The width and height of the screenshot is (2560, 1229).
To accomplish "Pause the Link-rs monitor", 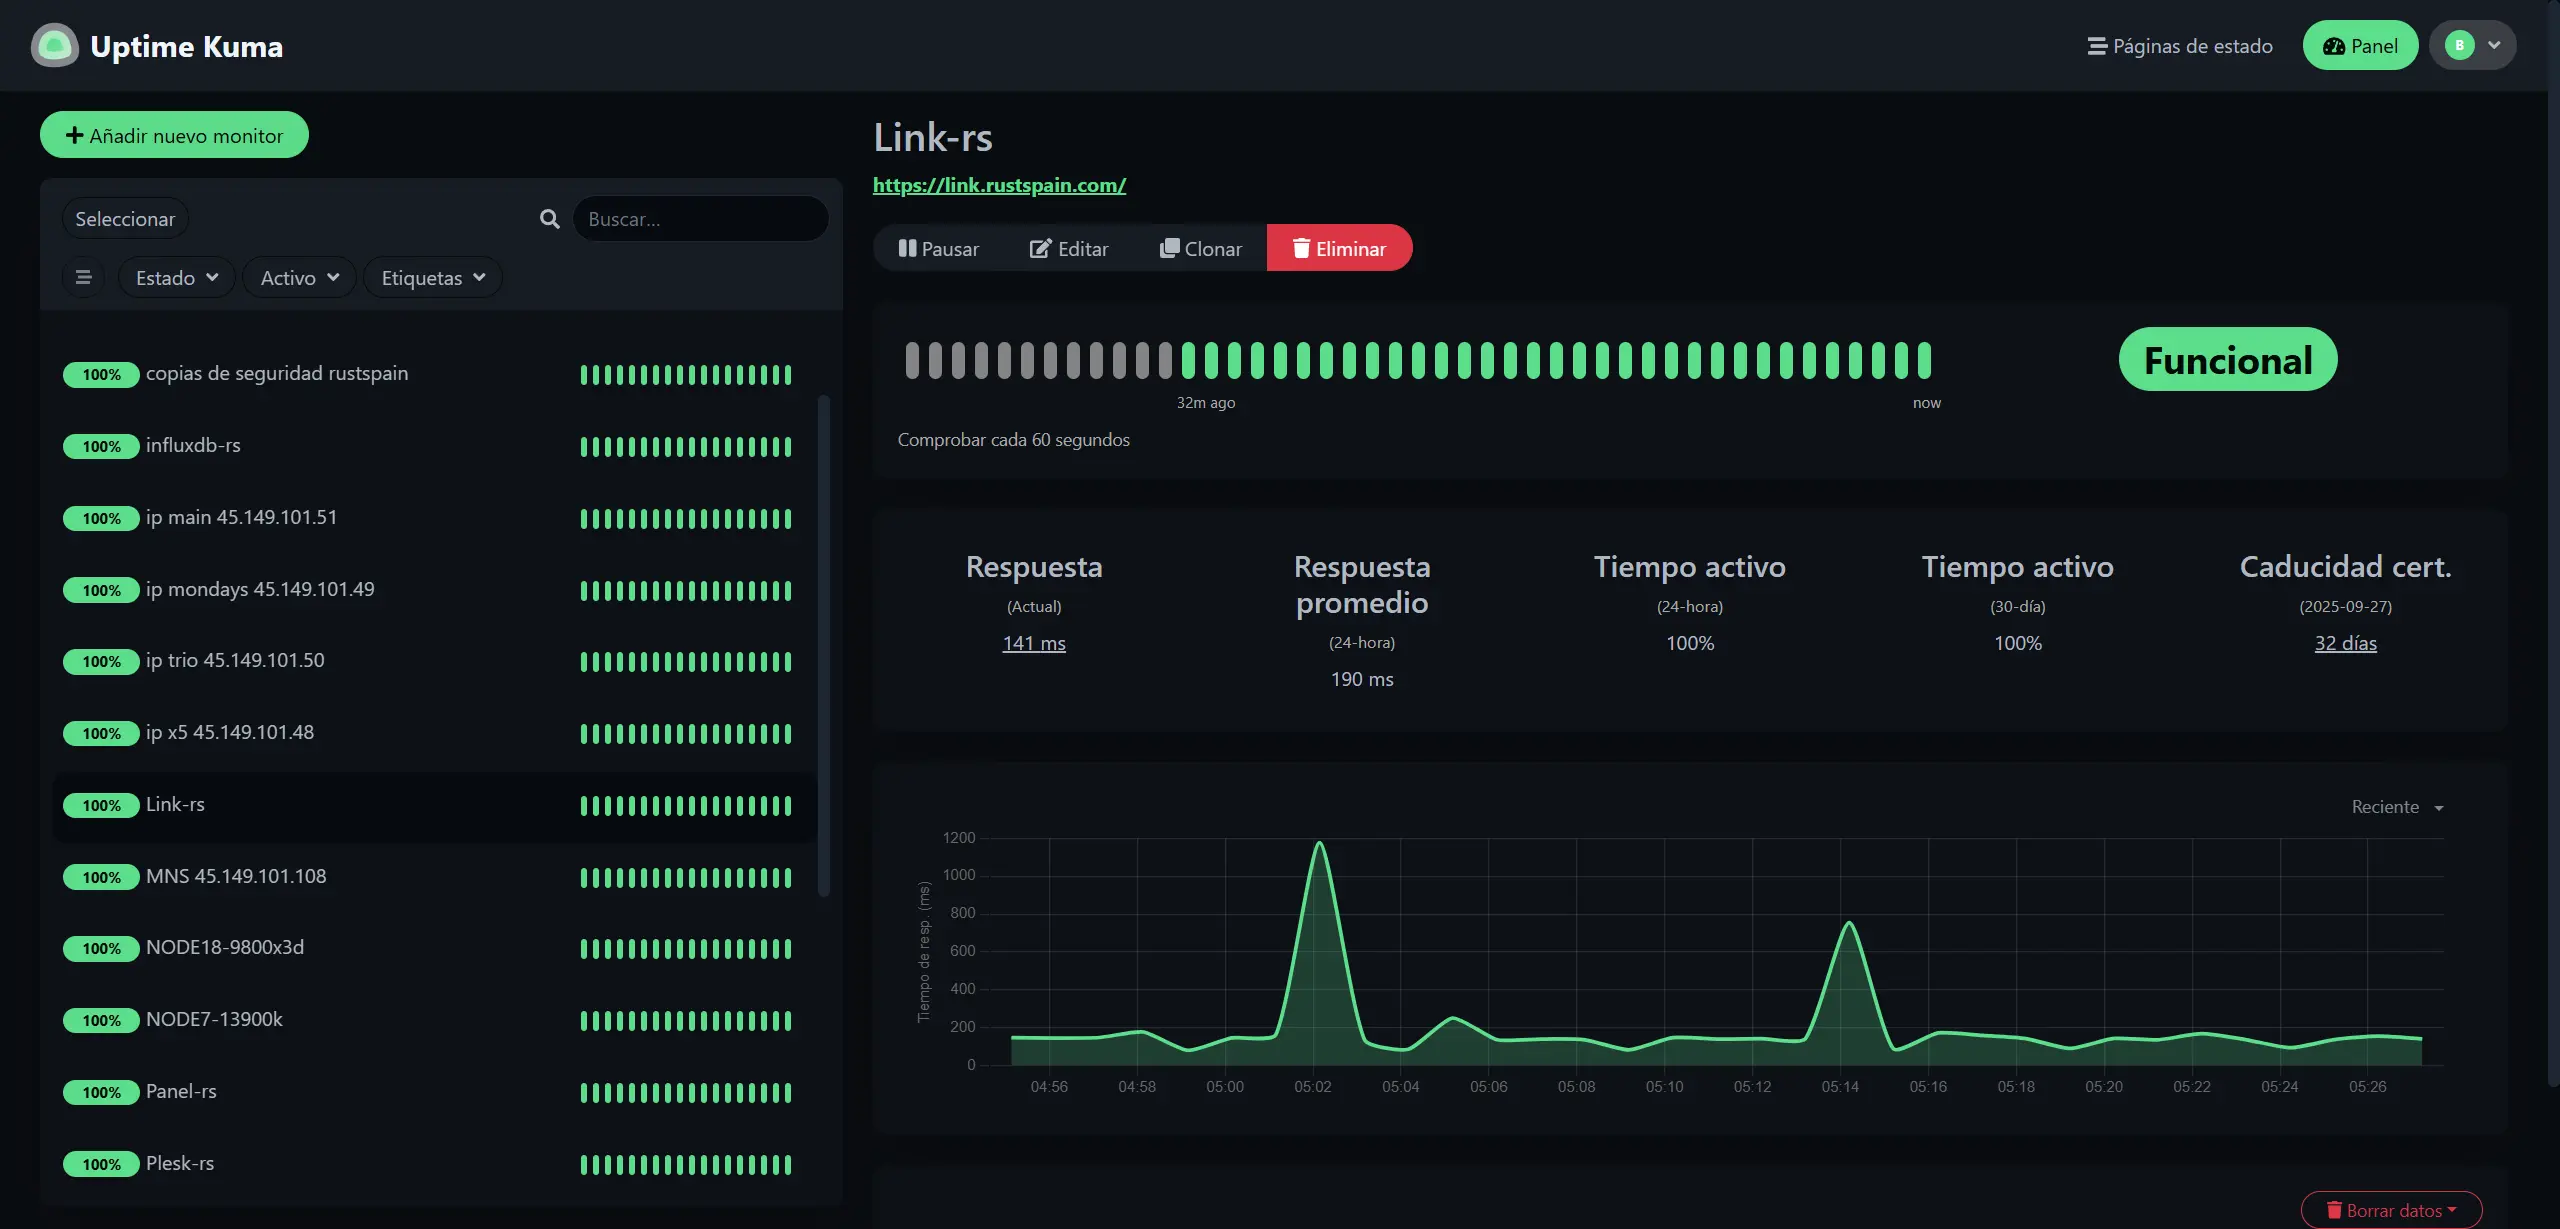I will [938, 248].
